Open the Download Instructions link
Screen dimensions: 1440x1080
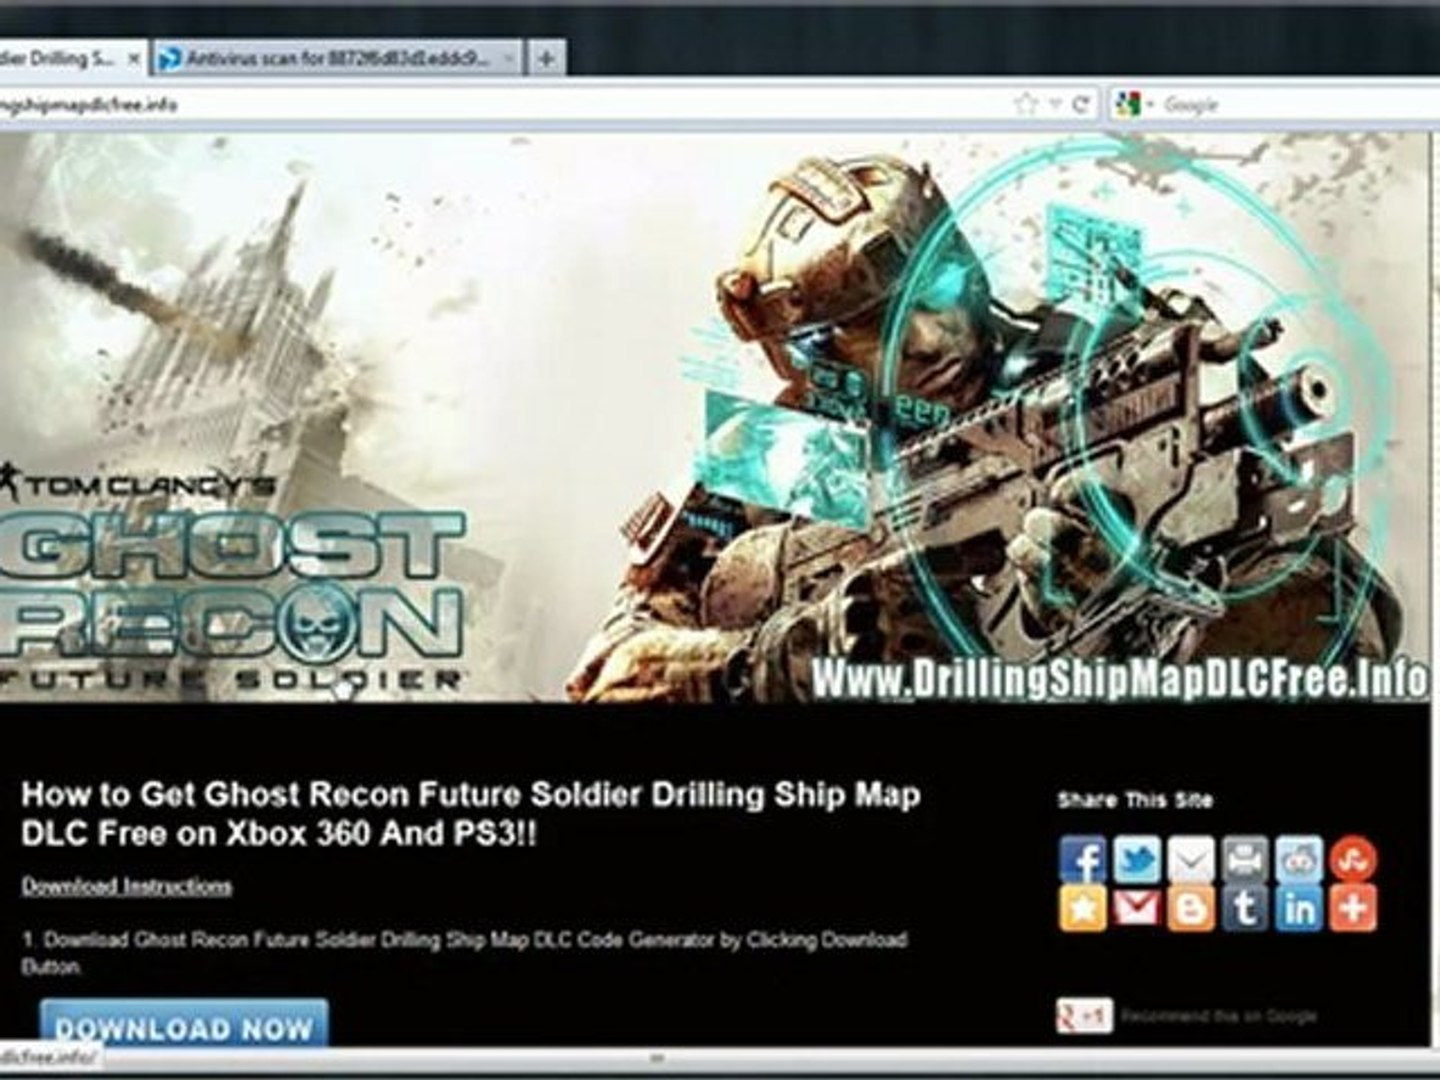click(127, 886)
